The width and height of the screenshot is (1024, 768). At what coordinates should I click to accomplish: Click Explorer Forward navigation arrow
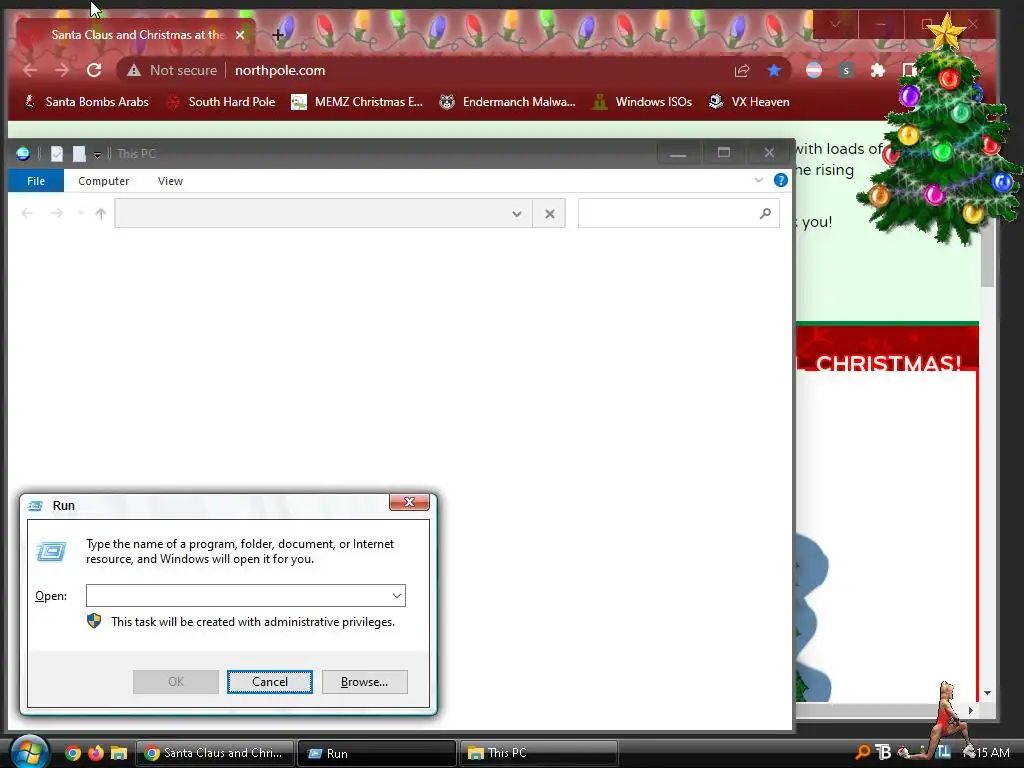click(x=57, y=213)
